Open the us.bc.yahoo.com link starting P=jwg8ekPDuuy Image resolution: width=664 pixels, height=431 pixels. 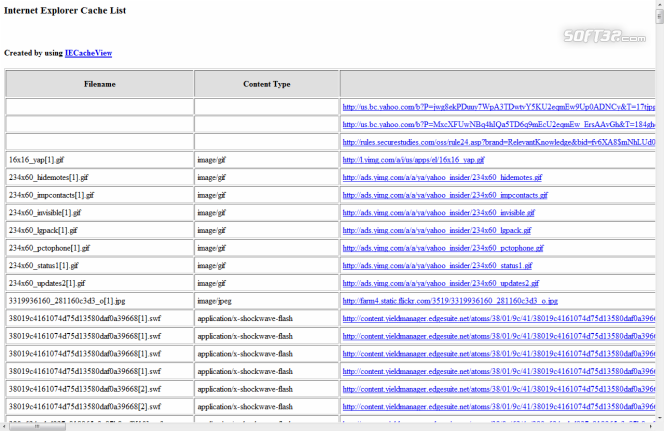pos(498,107)
